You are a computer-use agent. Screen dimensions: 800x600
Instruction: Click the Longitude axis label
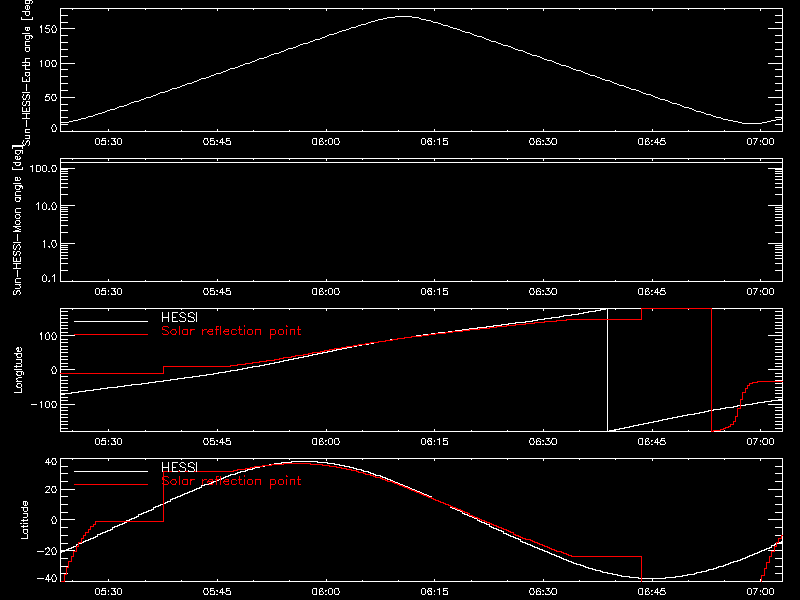[18, 370]
